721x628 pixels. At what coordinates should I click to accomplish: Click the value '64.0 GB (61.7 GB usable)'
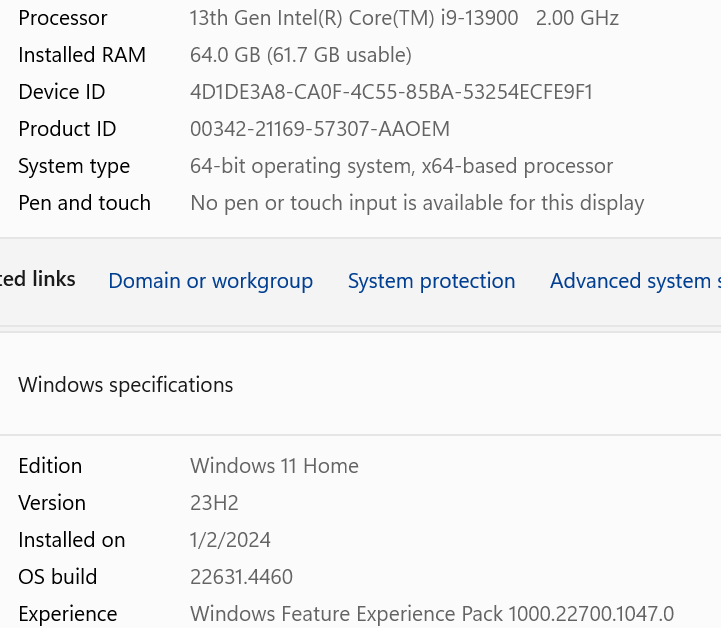(301, 55)
